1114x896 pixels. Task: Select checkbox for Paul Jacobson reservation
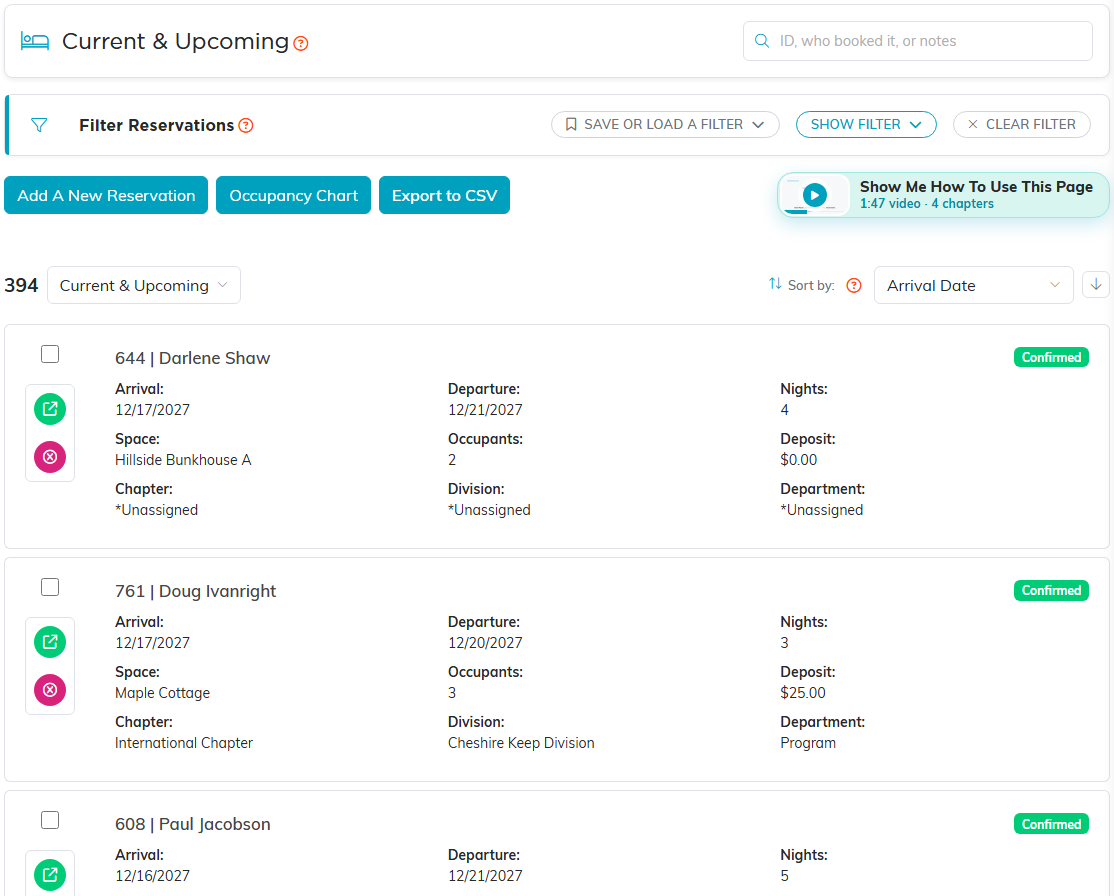click(50, 820)
